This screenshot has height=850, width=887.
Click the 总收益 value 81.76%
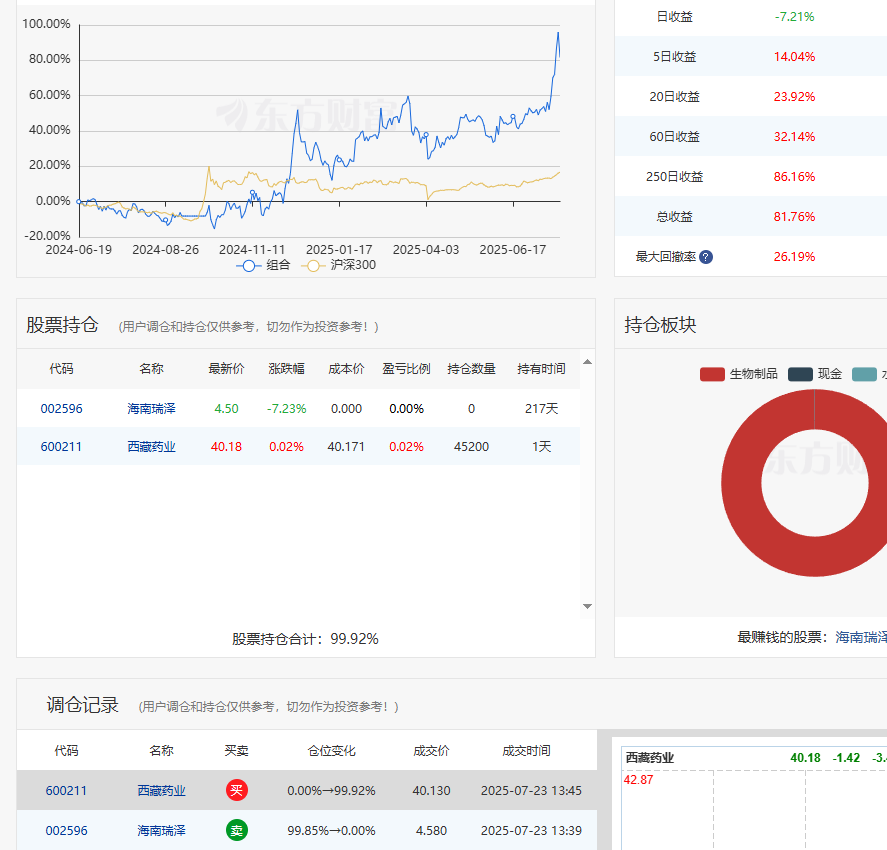tap(794, 217)
